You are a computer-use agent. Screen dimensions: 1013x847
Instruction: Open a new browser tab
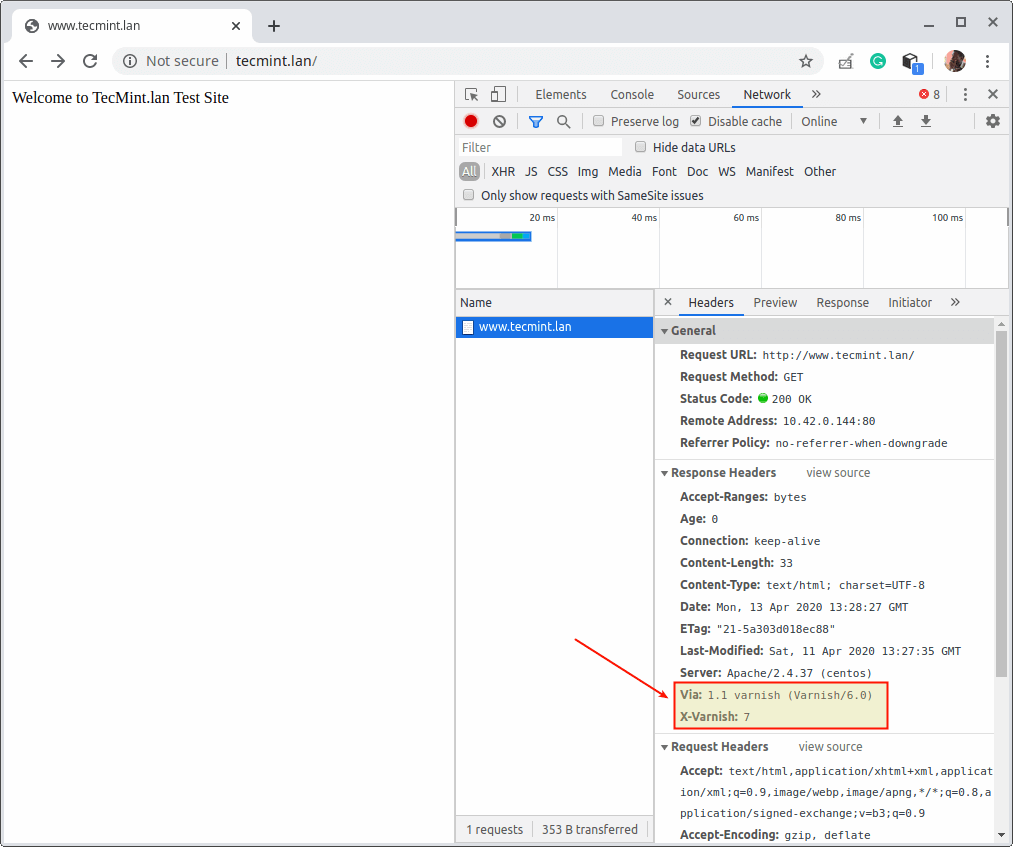click(274, 26)
